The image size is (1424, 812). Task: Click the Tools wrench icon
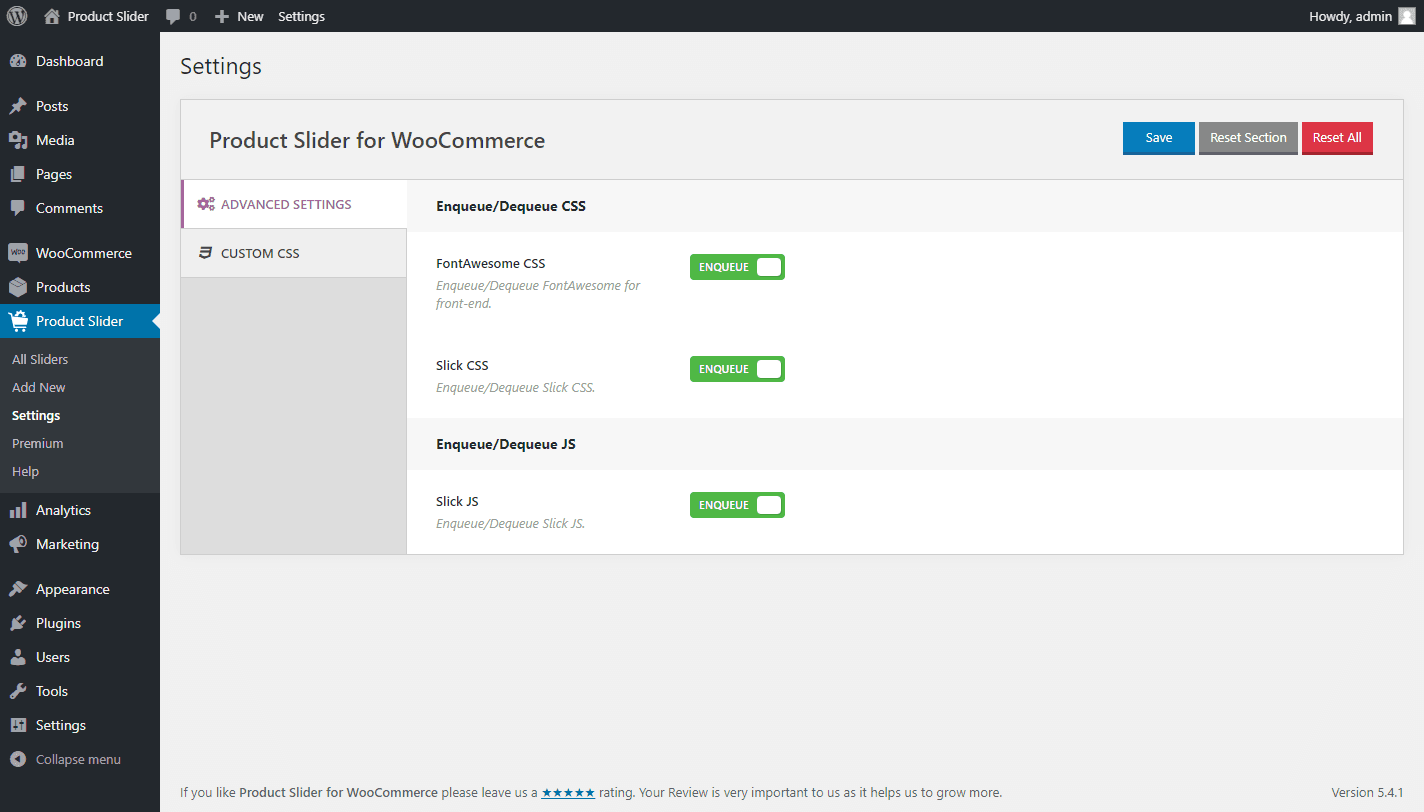[18, 691]
